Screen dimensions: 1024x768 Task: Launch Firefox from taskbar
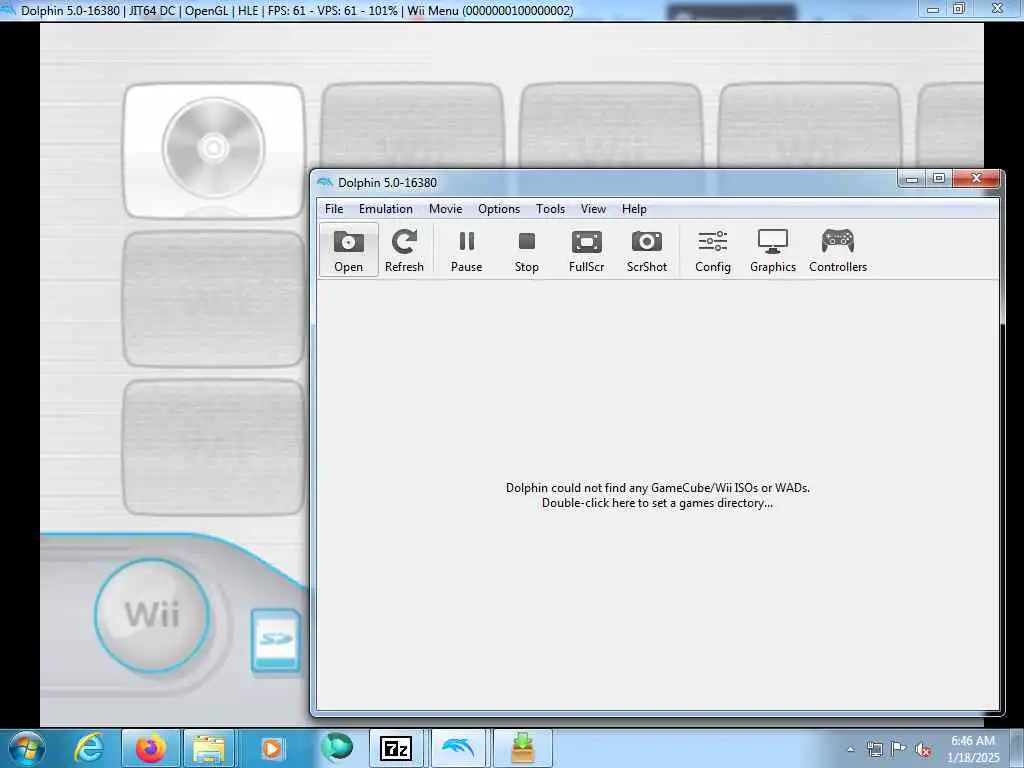click(x=150, y=748)
